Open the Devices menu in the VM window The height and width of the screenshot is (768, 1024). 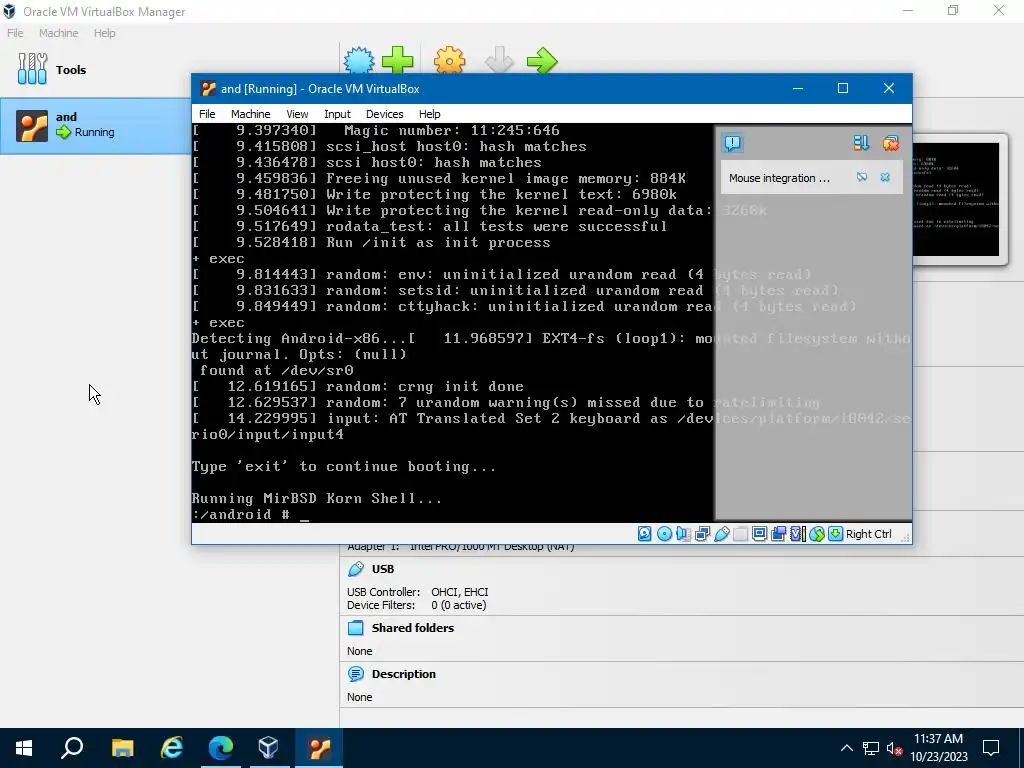click(385, 114)
